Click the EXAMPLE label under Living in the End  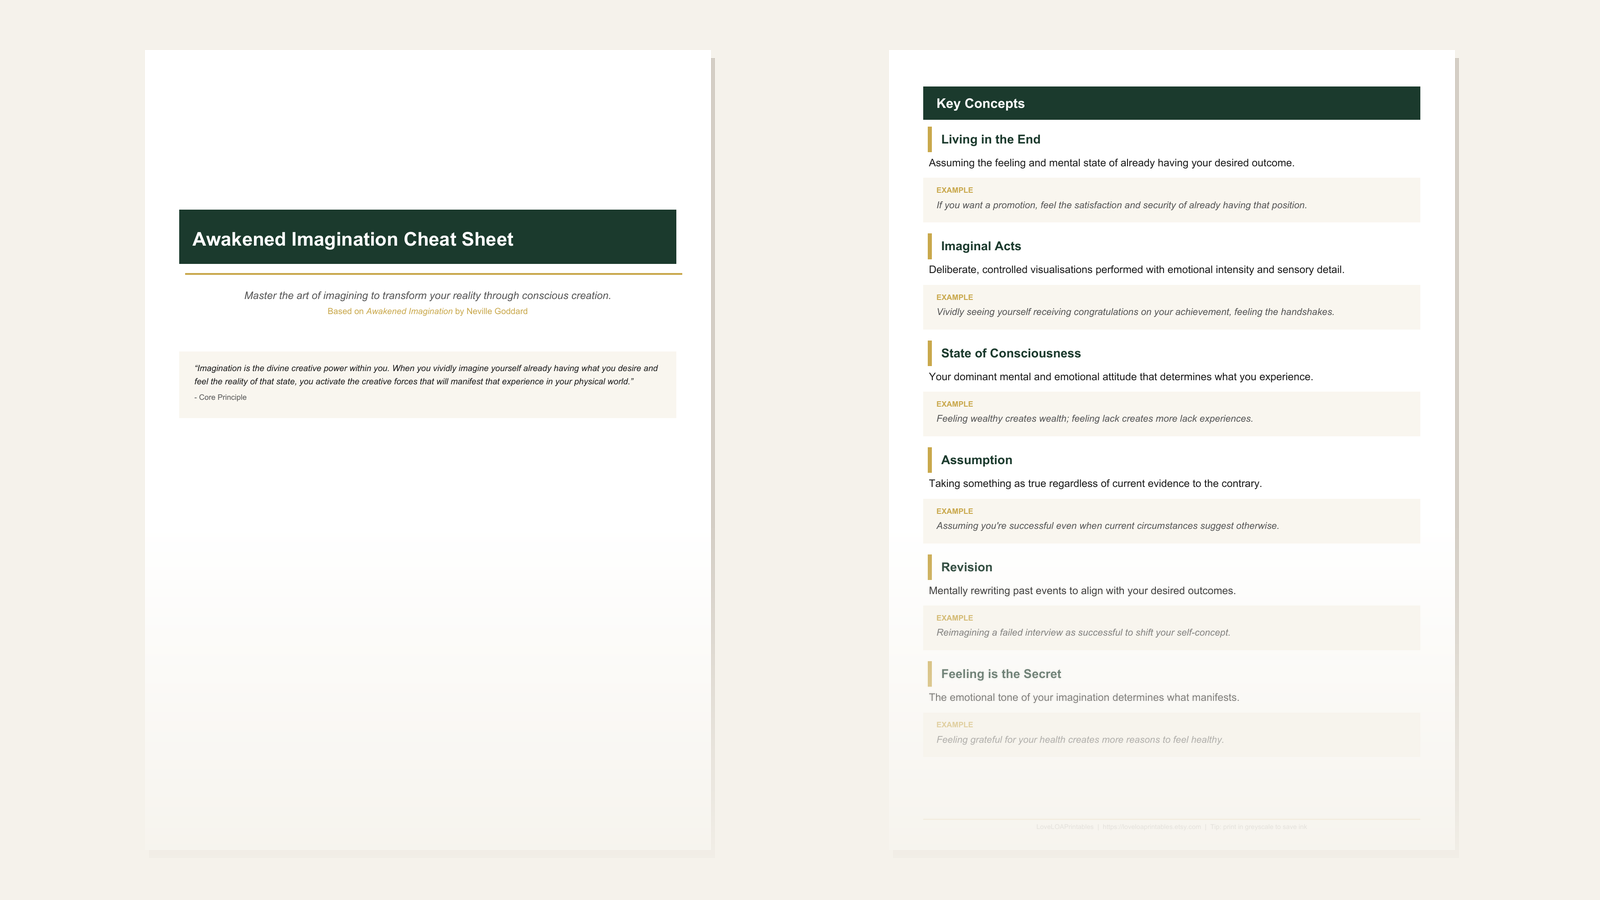(x=954, y=190)
